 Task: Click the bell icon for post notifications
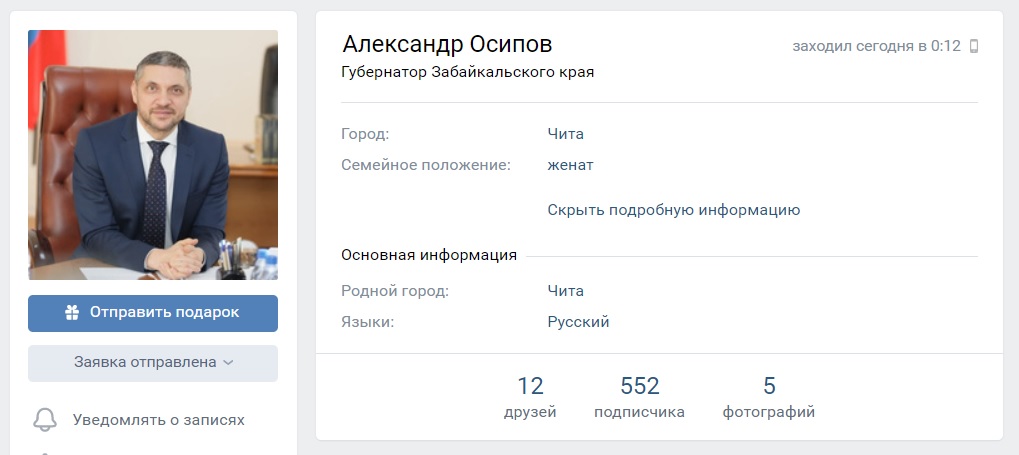[x=45, y=420]
